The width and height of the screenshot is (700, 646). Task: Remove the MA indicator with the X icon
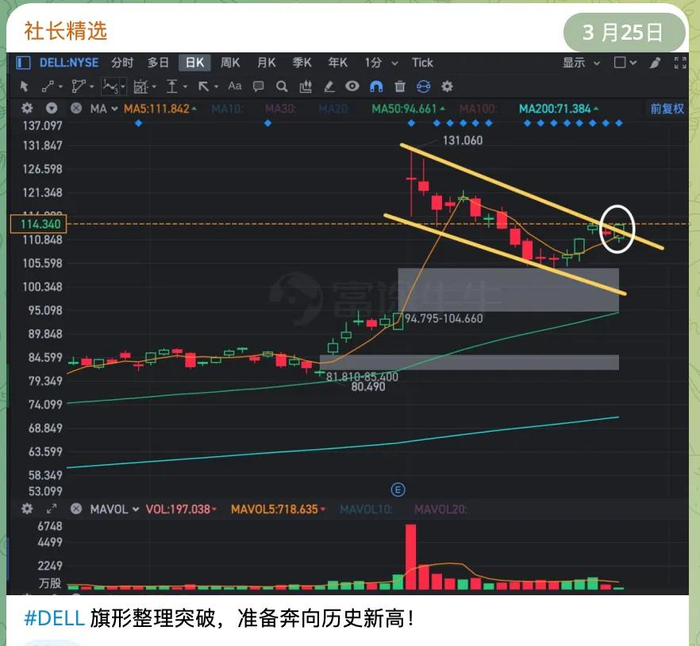point(76,108)
